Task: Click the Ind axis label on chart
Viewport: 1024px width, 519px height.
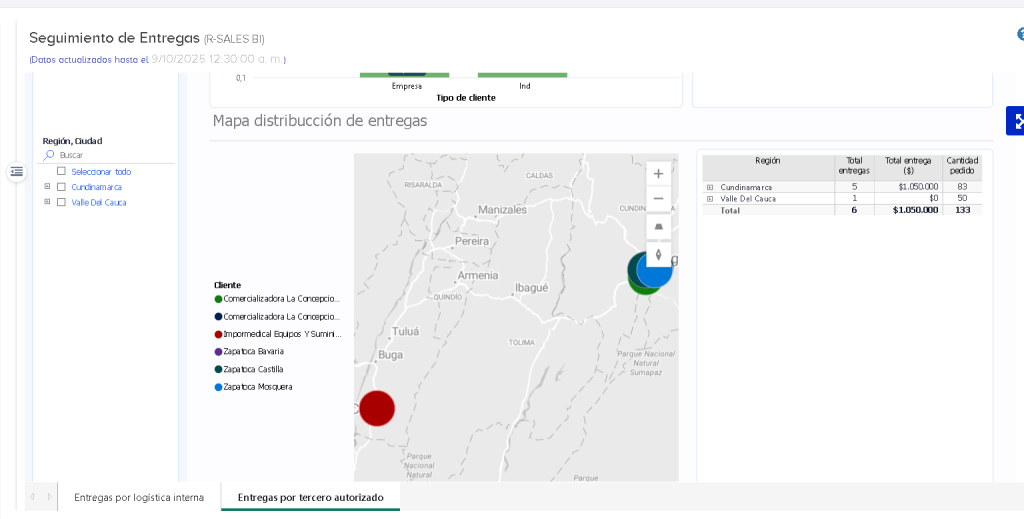Action: click(525, 86)
